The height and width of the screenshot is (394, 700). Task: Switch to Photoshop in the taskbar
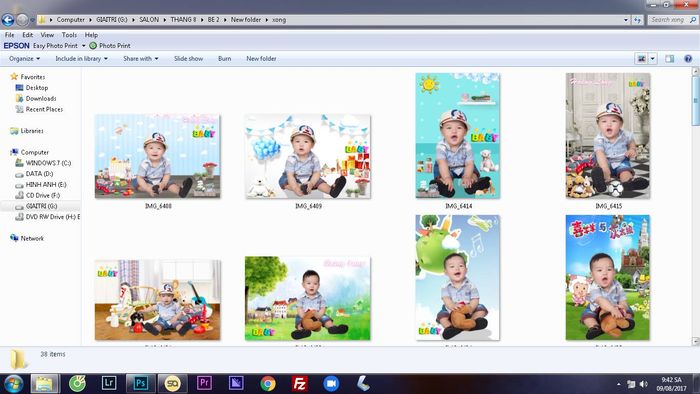pyautogui.click(x=140, y=383)
